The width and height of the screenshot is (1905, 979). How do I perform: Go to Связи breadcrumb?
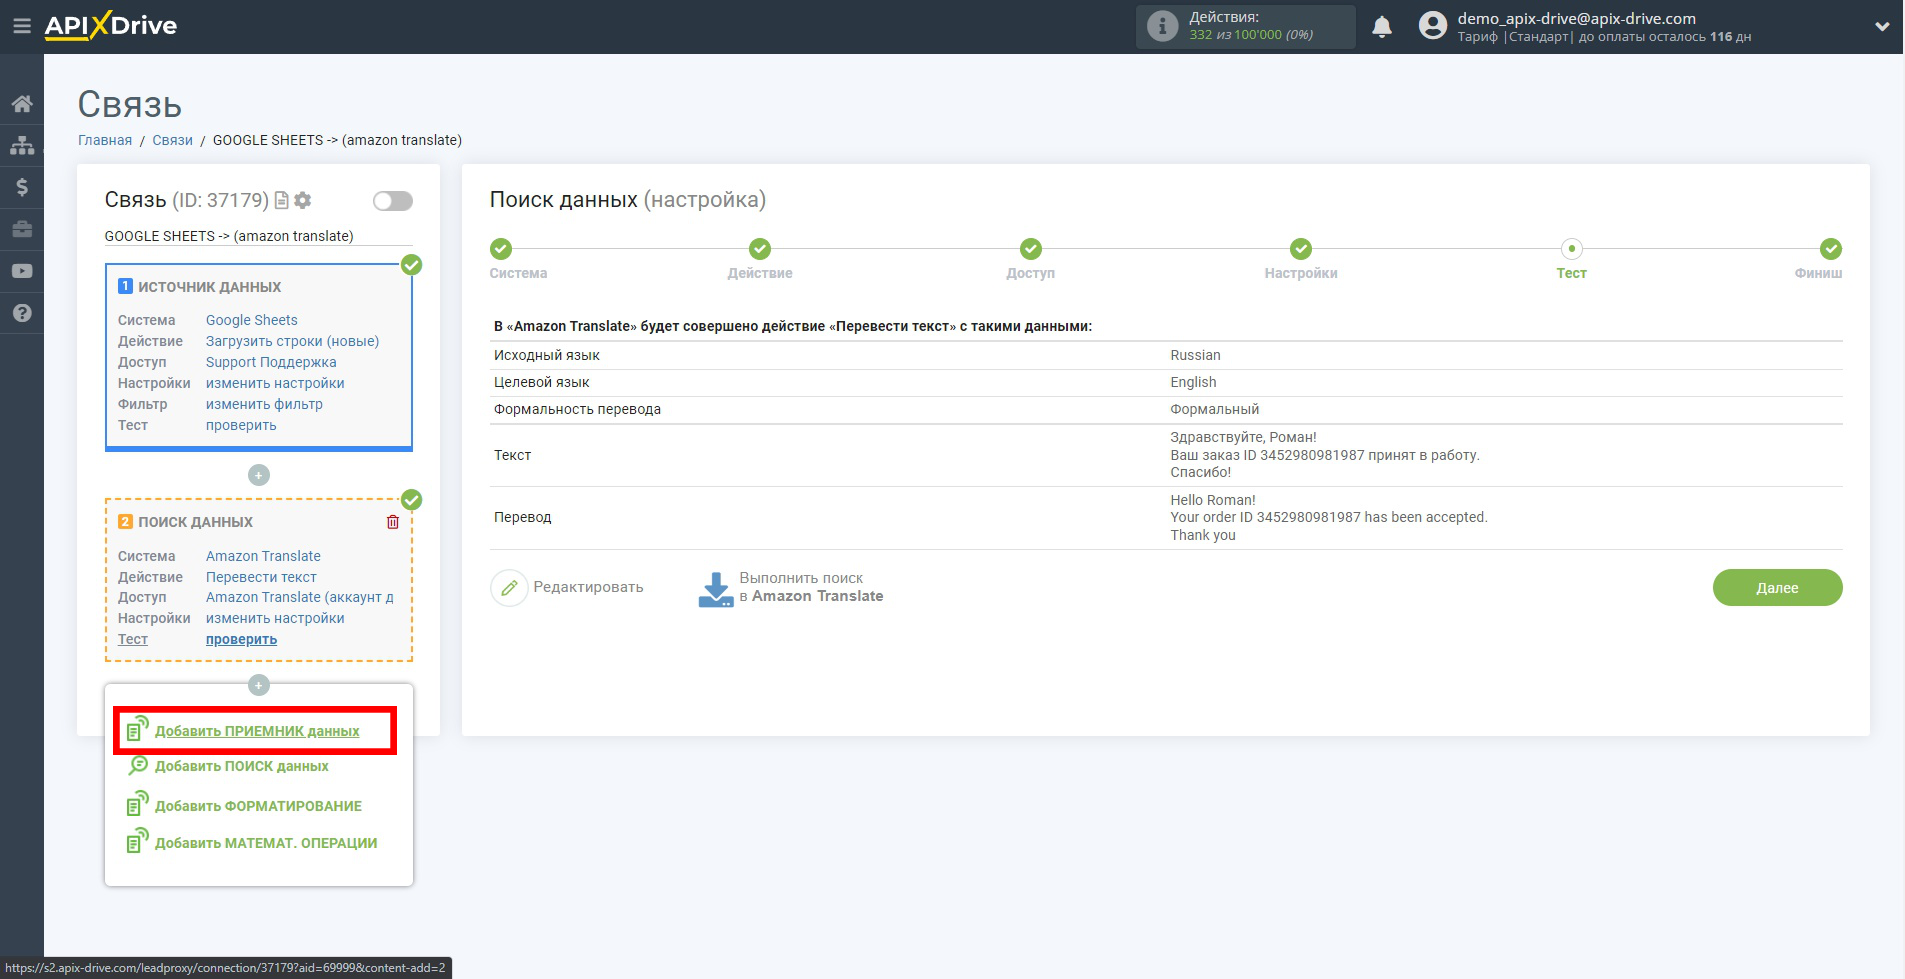coord(172,140)
